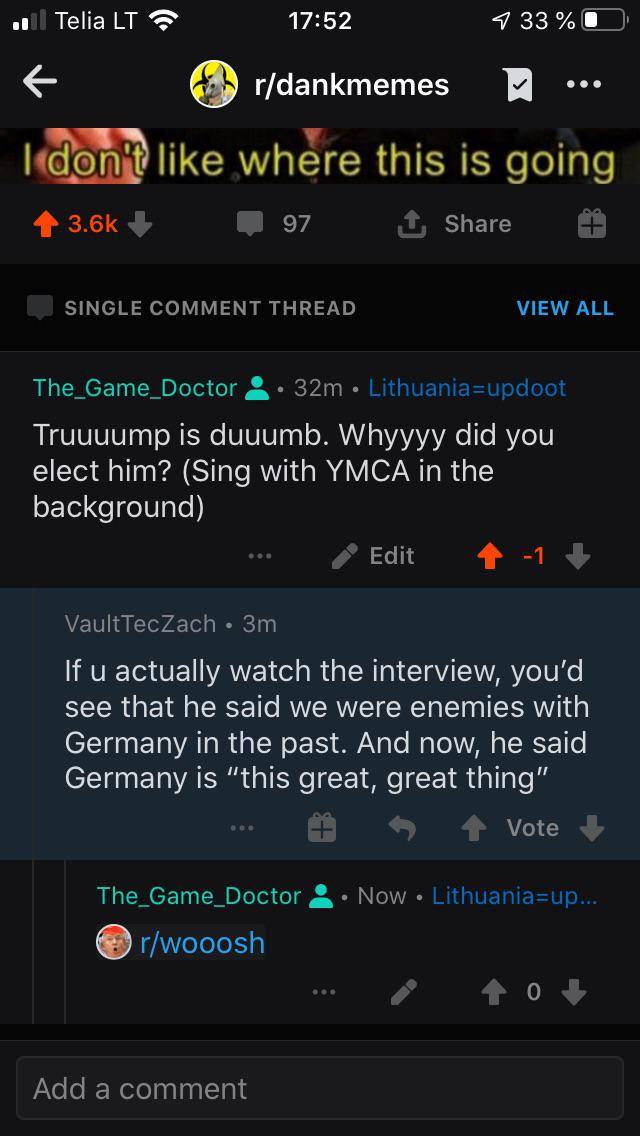Image resolution: width=640 pixels, height=1136 pixels.
Task: Open the r/dankmemes subreddit avatar
Action: click(x=213, y=84)
